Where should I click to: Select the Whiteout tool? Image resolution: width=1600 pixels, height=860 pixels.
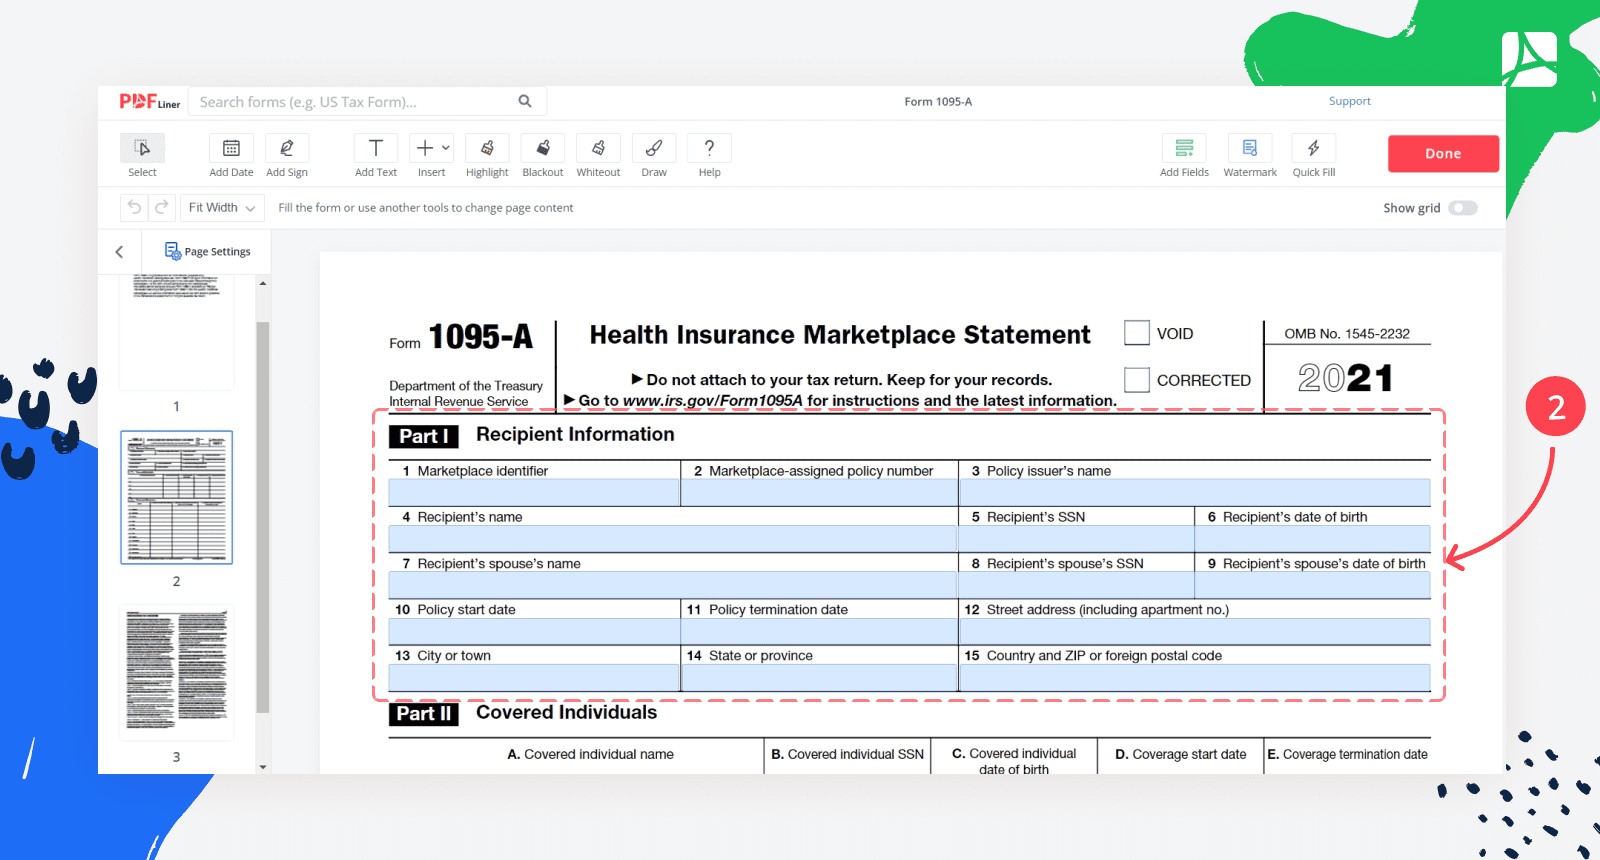click(598, 149)
